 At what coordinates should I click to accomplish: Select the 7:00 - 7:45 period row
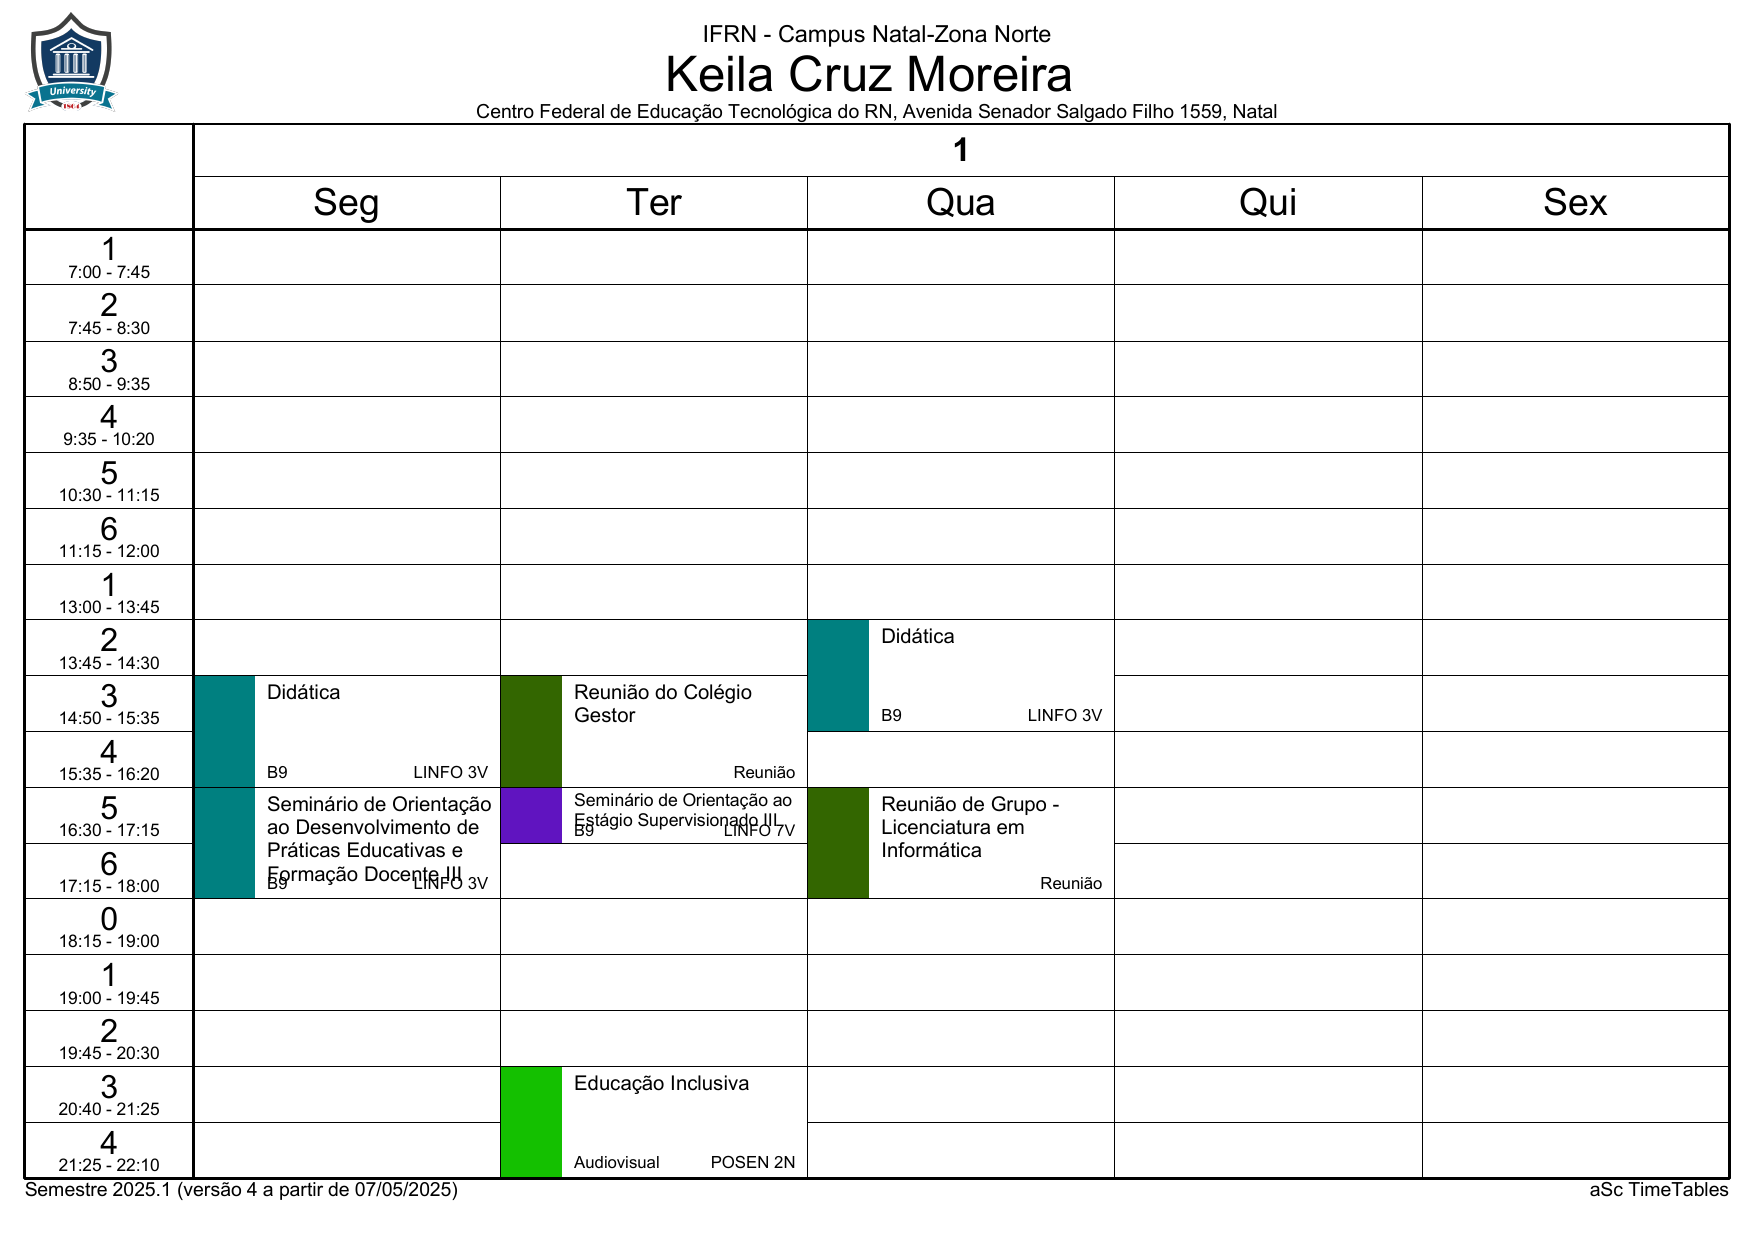[109, 257]
